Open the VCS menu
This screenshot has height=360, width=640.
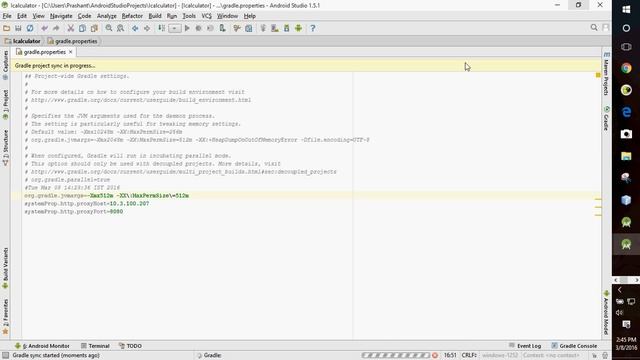coord(207,16)
